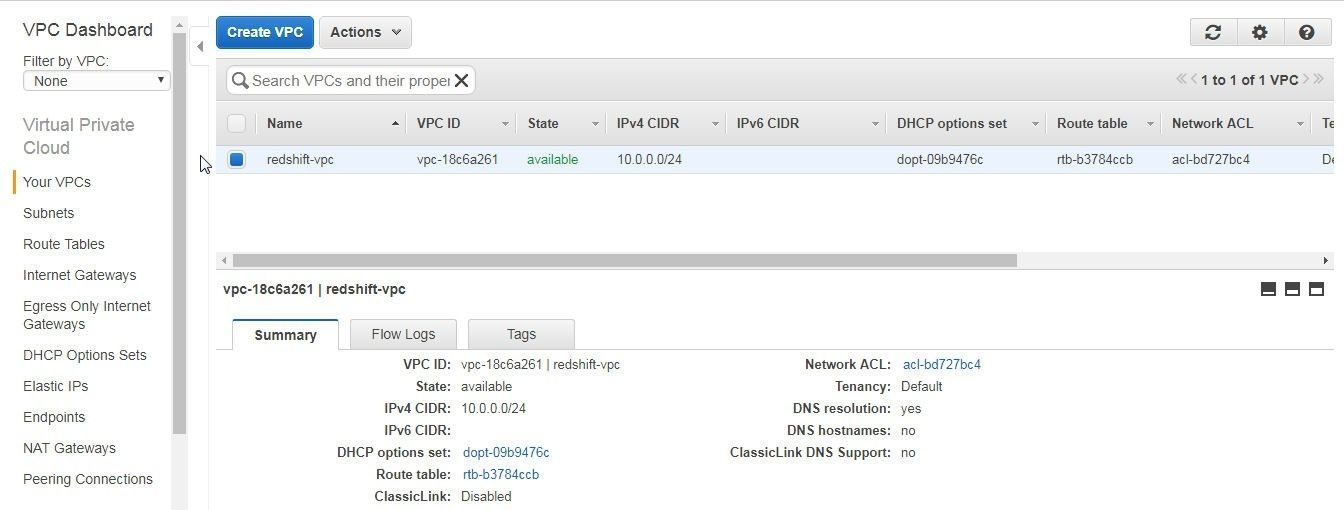Click the Create VPC button
Screen dimensions: 1344x510
coord(265,32)
